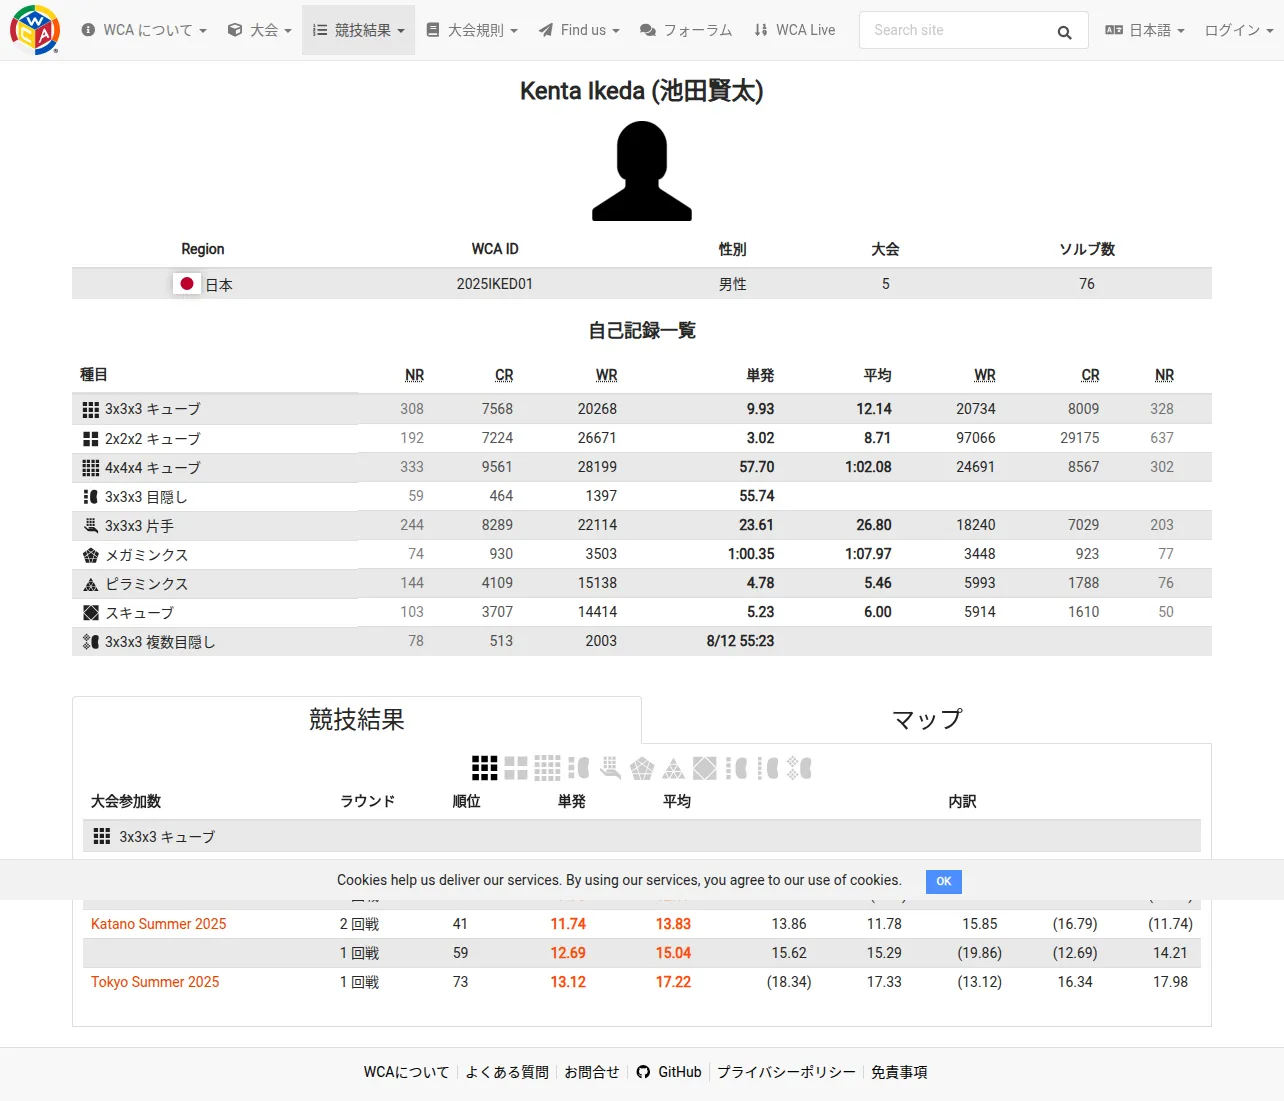The image size is (1284, 1101).
Task: Click the Japan flag icon
Action: [x=186, y=284]
